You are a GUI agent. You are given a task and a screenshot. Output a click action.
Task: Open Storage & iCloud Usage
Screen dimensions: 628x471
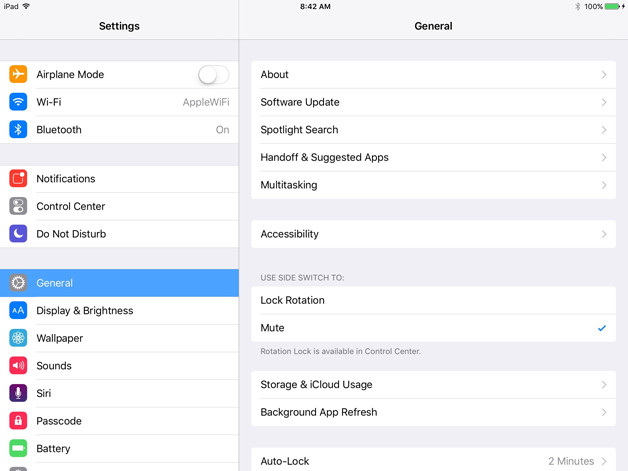click(432, 384)
